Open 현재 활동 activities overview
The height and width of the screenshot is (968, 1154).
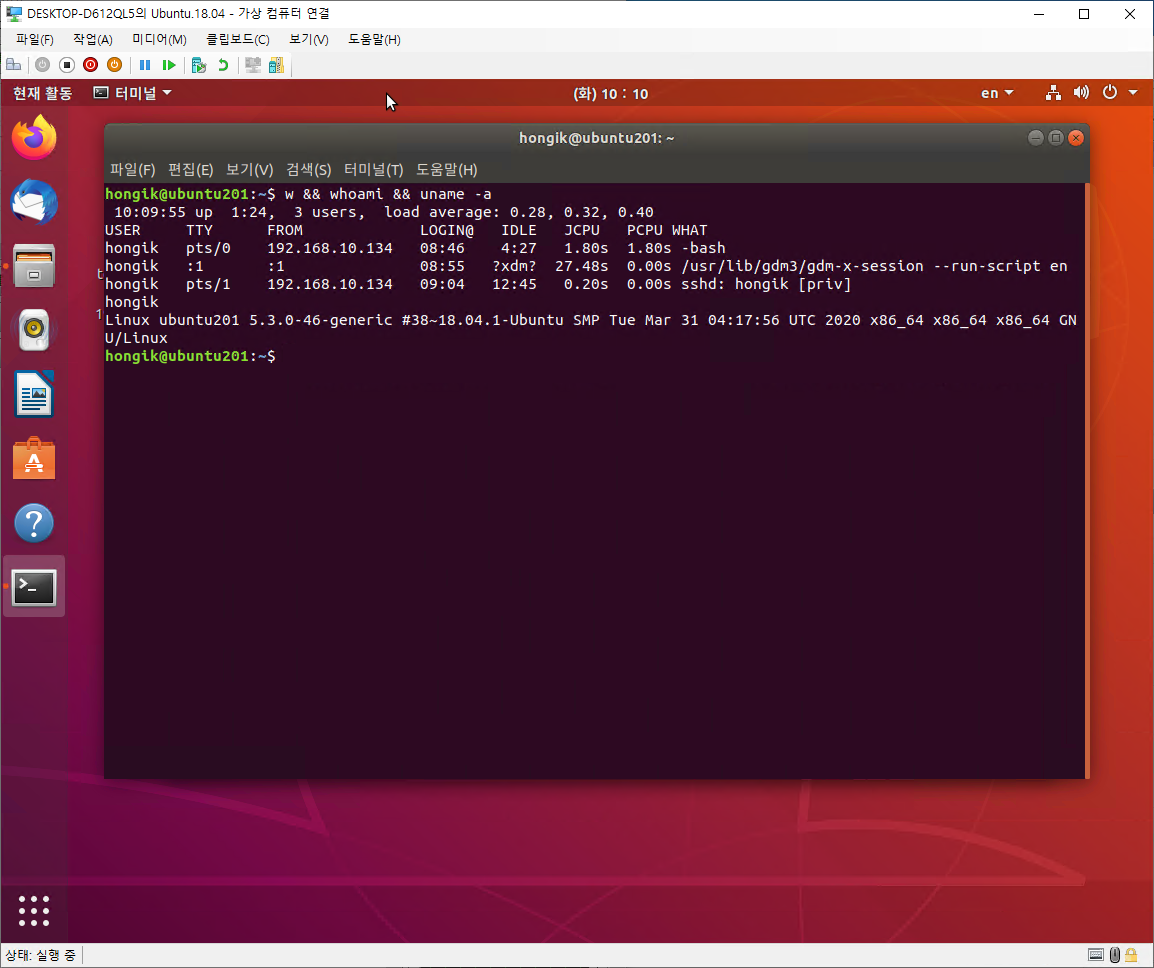[x=43, y=93]
